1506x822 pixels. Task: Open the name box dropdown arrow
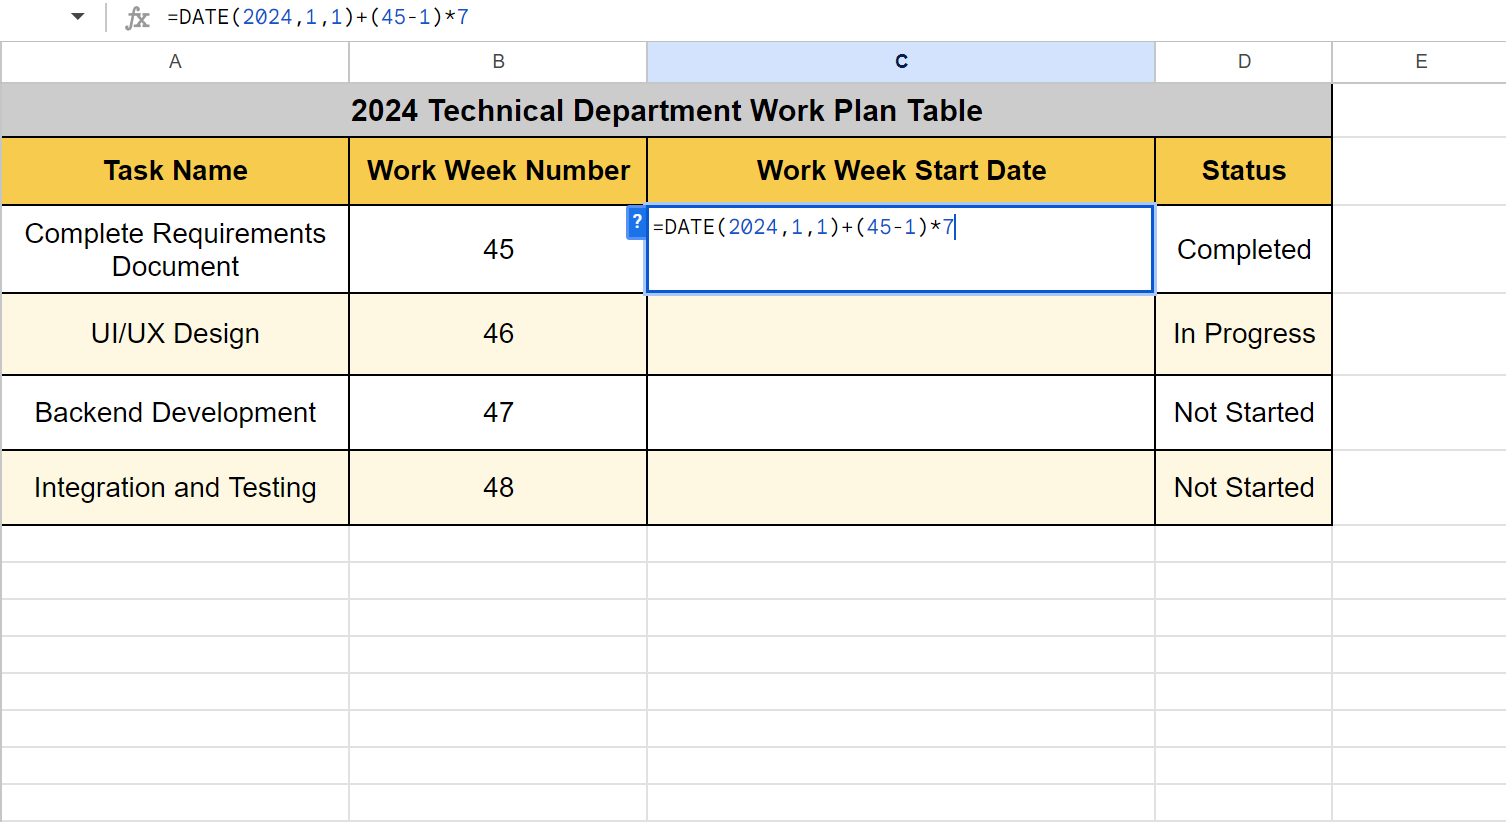(x=78, y=17)
